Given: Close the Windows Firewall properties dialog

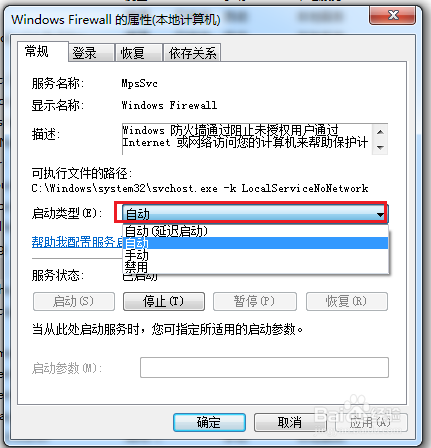Looking at the screenshot, I should coord(393,15).
